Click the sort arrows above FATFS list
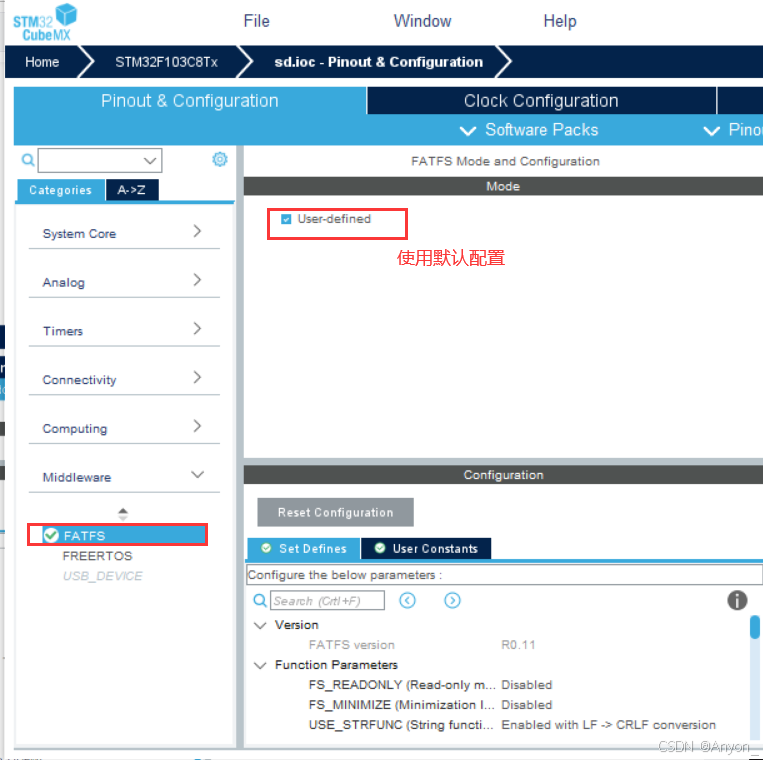Viewport: 763px width, 760px height. click(x=123, y=514)
